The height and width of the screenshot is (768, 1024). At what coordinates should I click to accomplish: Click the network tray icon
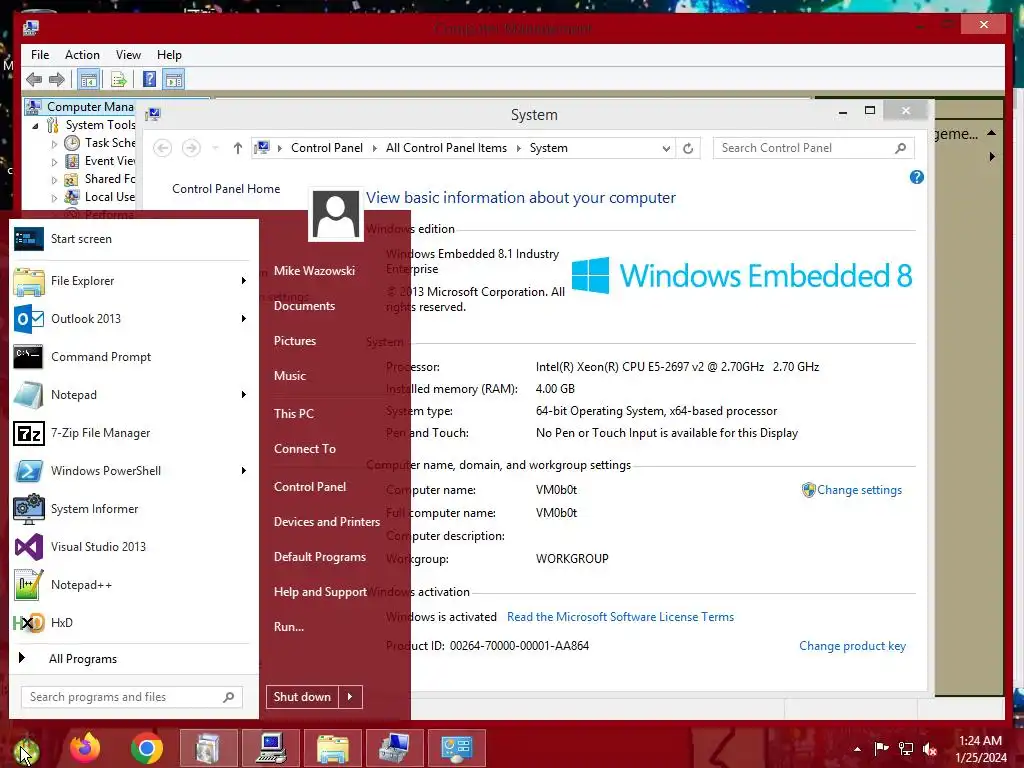tap(906, 749)
